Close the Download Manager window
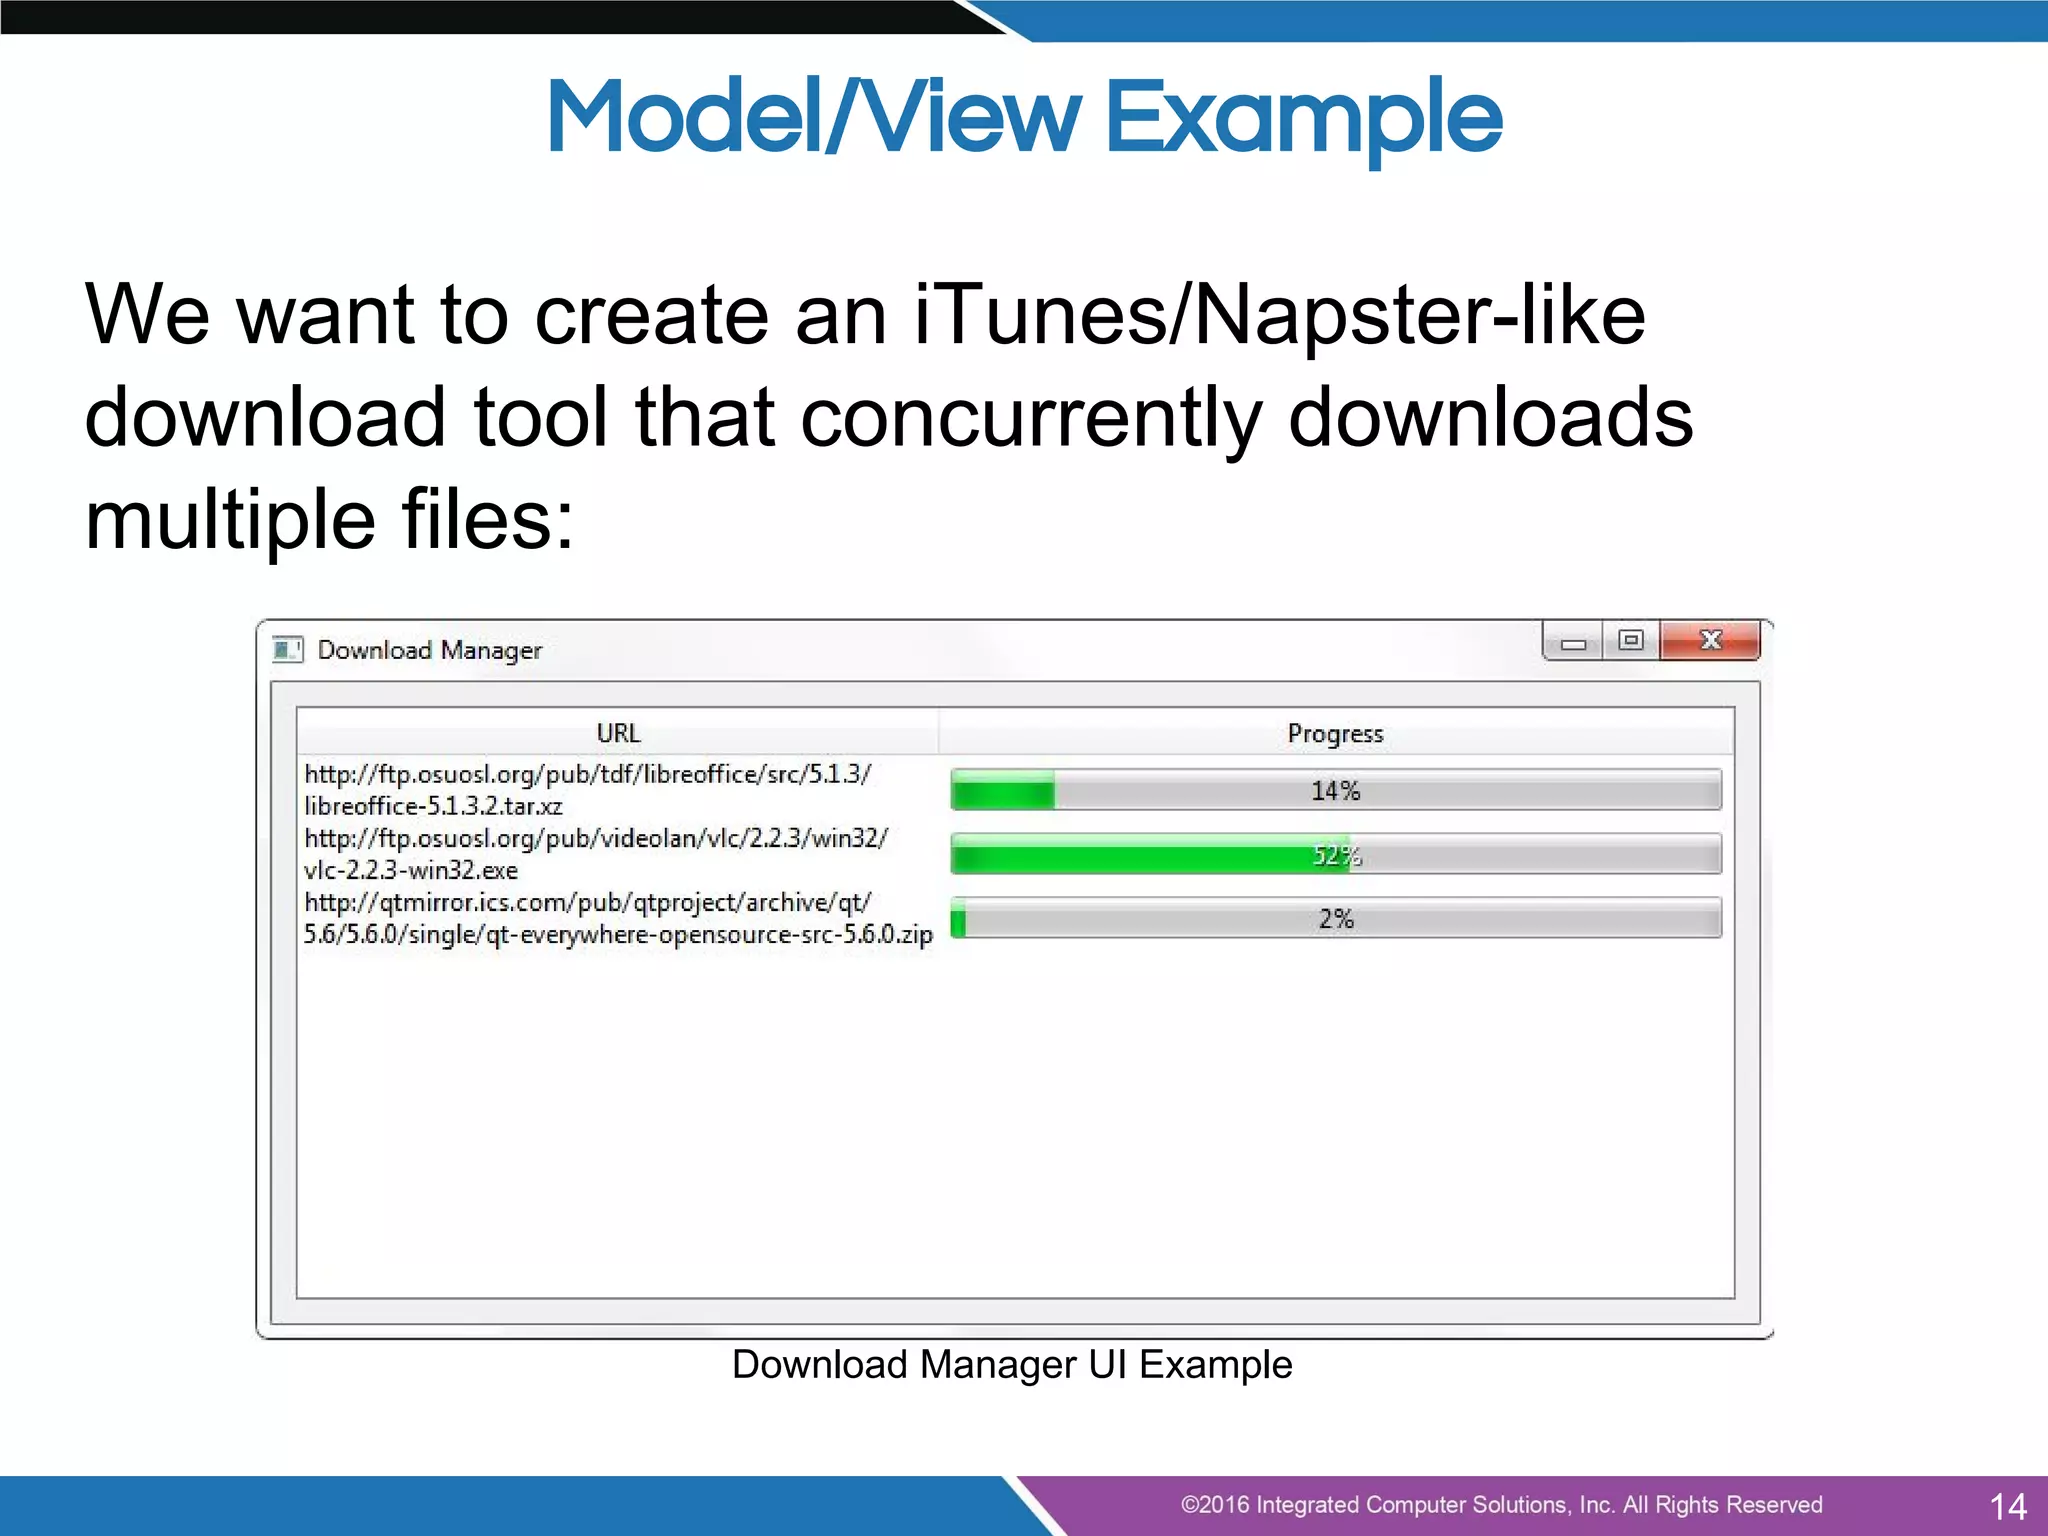 pos(1710,641)
